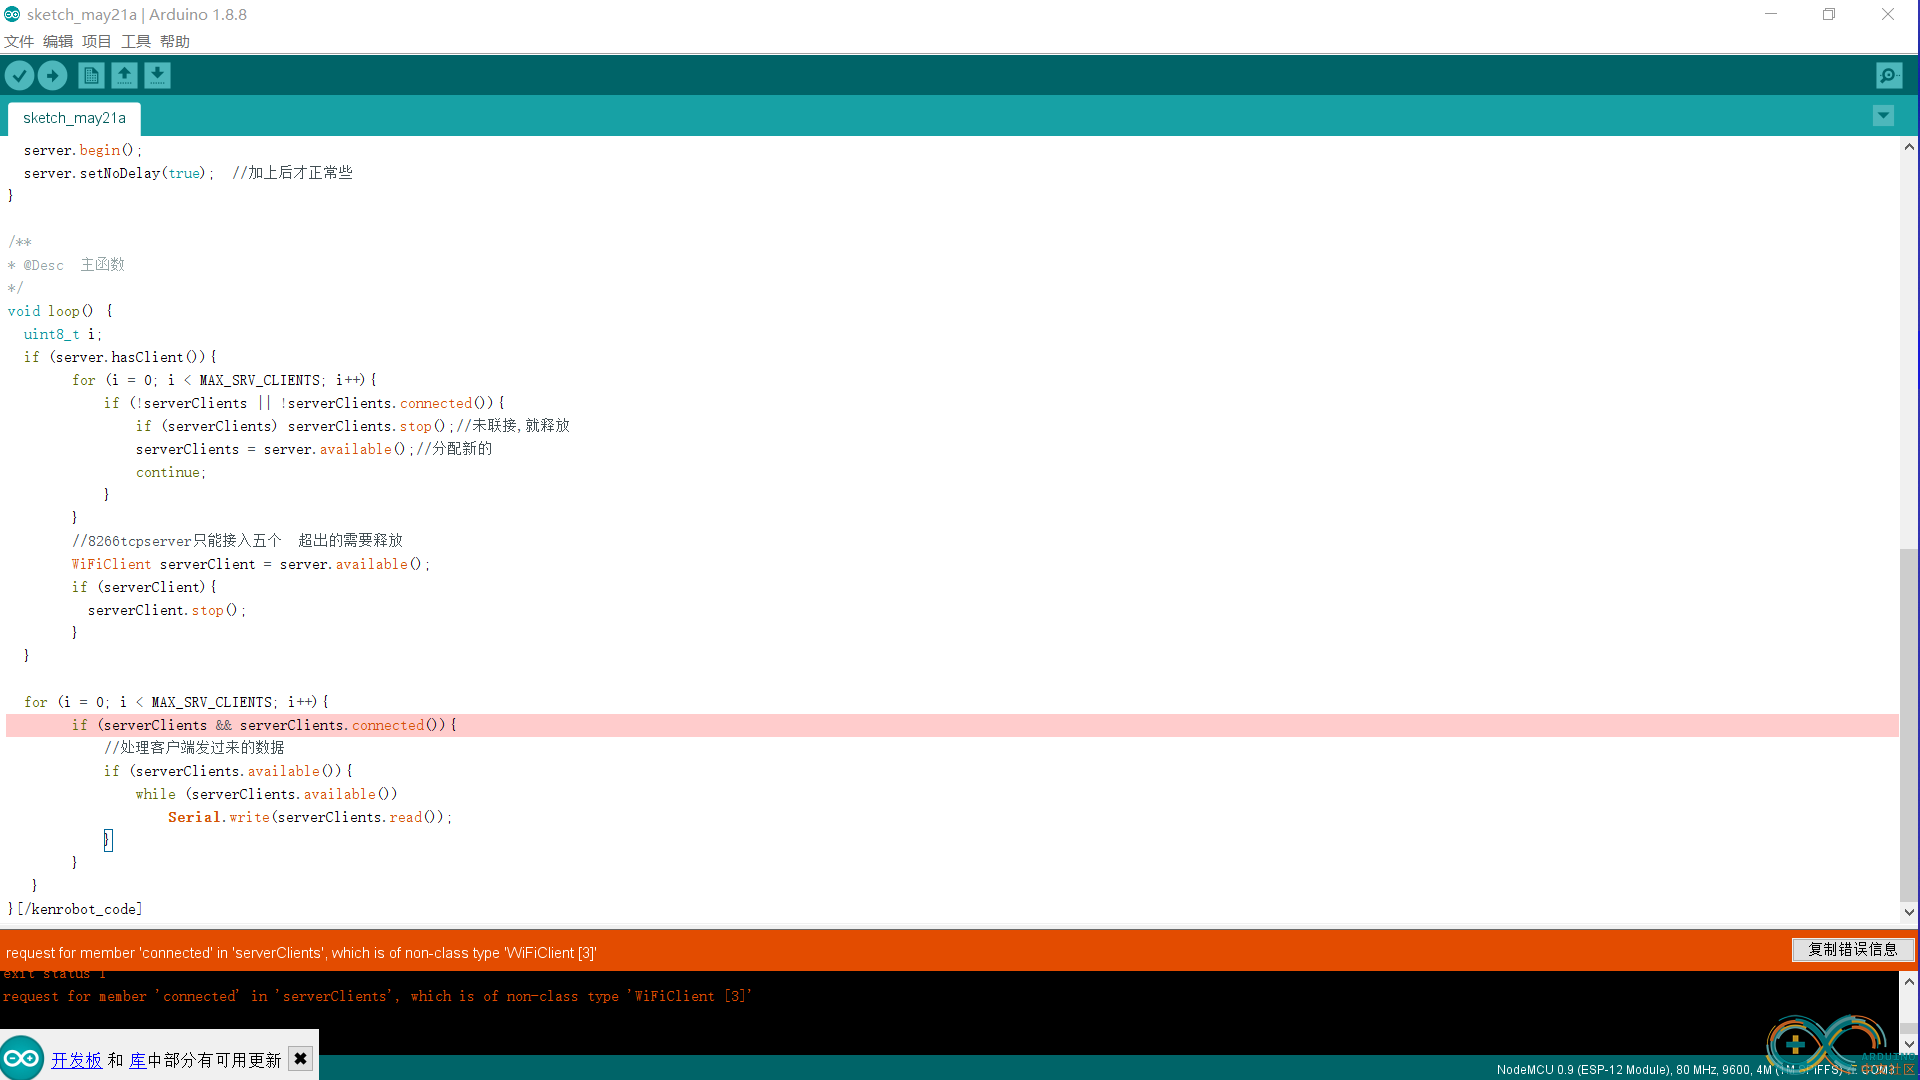Open the 编辑 menu
This screenshot has width=1920, height=1080.
coord(58,41)
